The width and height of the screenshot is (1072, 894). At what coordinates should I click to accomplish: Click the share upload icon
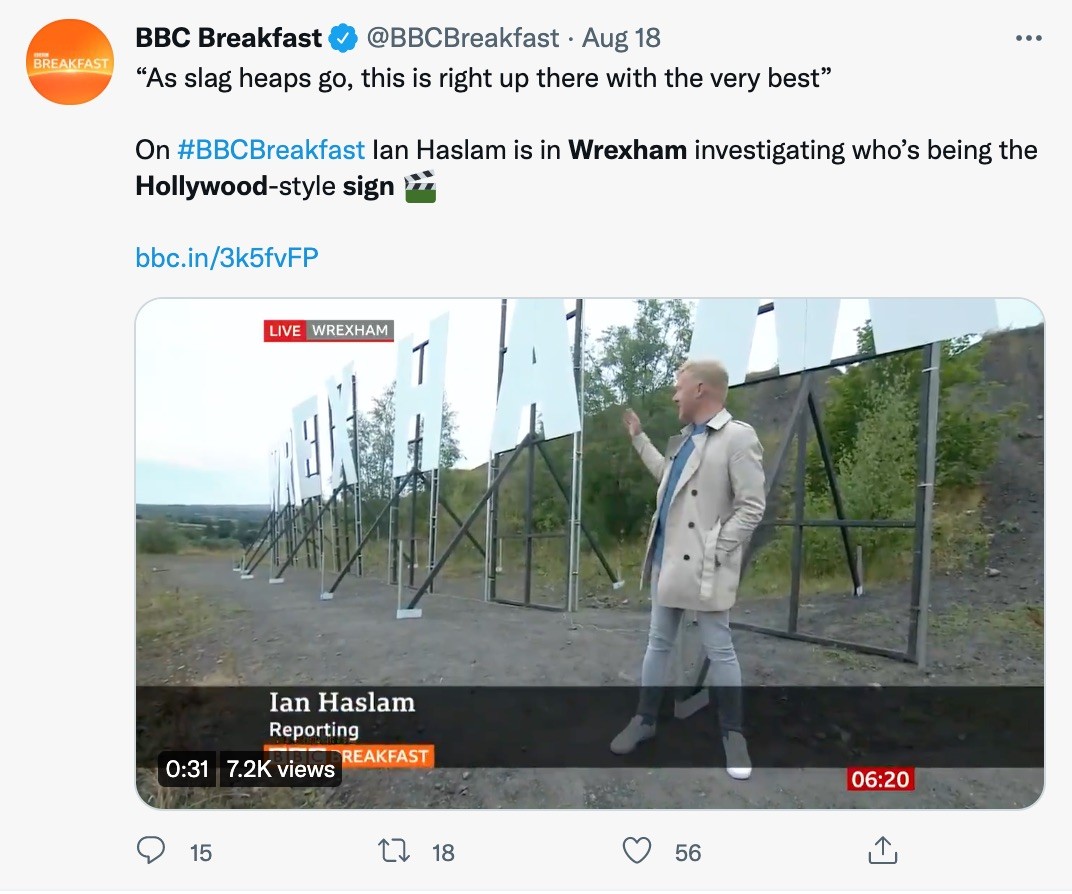[x=881, y=851]
